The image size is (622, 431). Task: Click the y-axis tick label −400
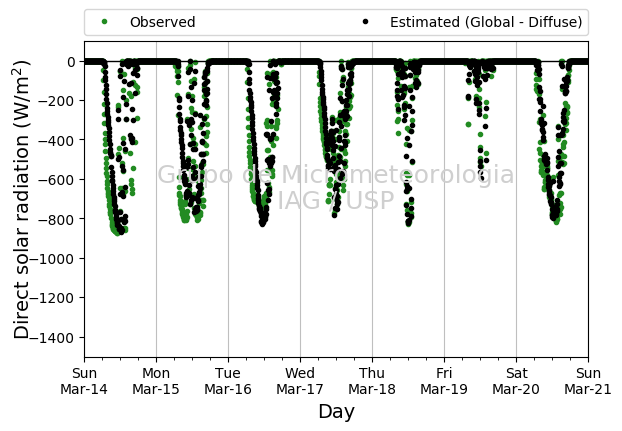[57, 140]
